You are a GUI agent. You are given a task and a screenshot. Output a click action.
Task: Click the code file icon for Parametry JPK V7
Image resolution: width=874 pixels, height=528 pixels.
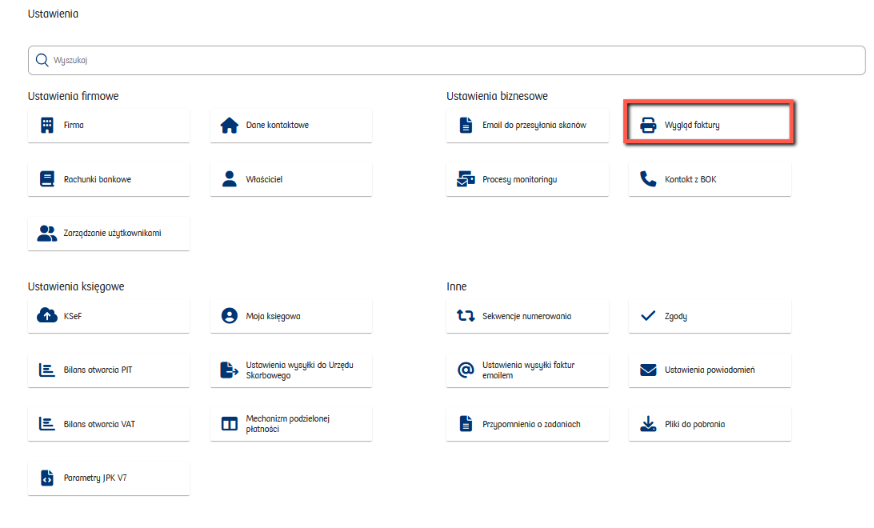(47, 478)
